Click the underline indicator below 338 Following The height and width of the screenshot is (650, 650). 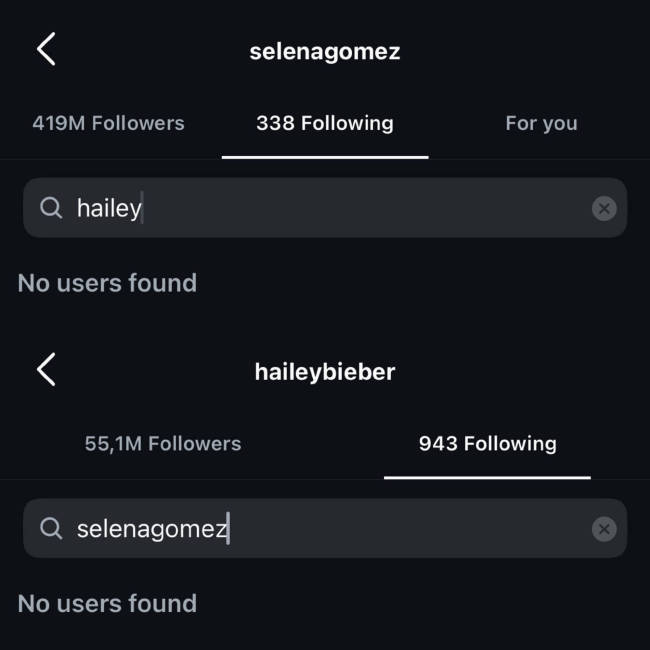coord(324,157)
